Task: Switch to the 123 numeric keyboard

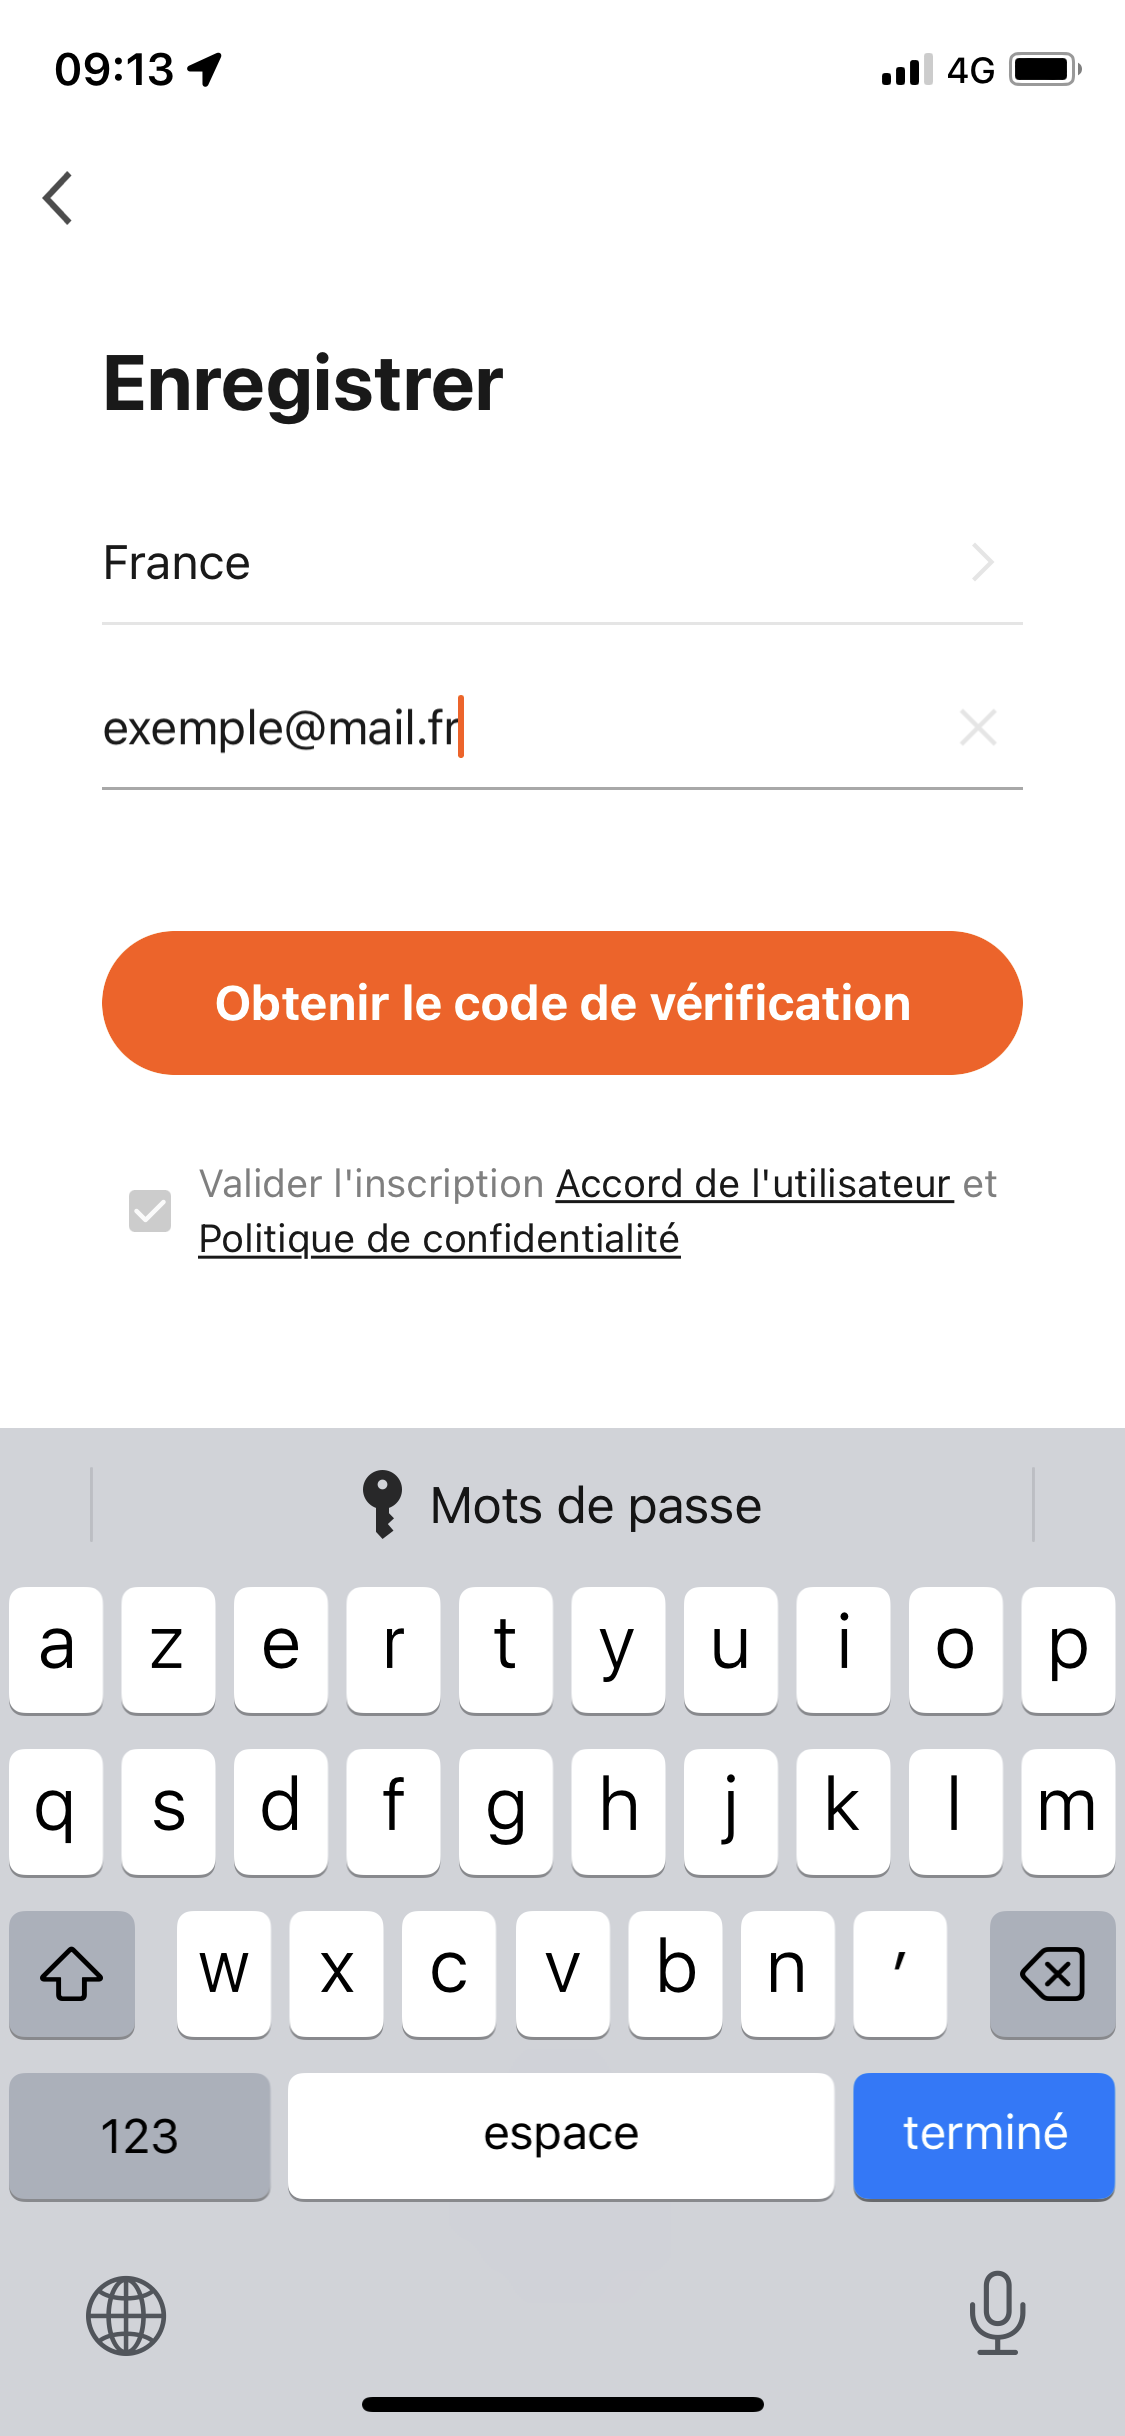Action: point(140,2136)
